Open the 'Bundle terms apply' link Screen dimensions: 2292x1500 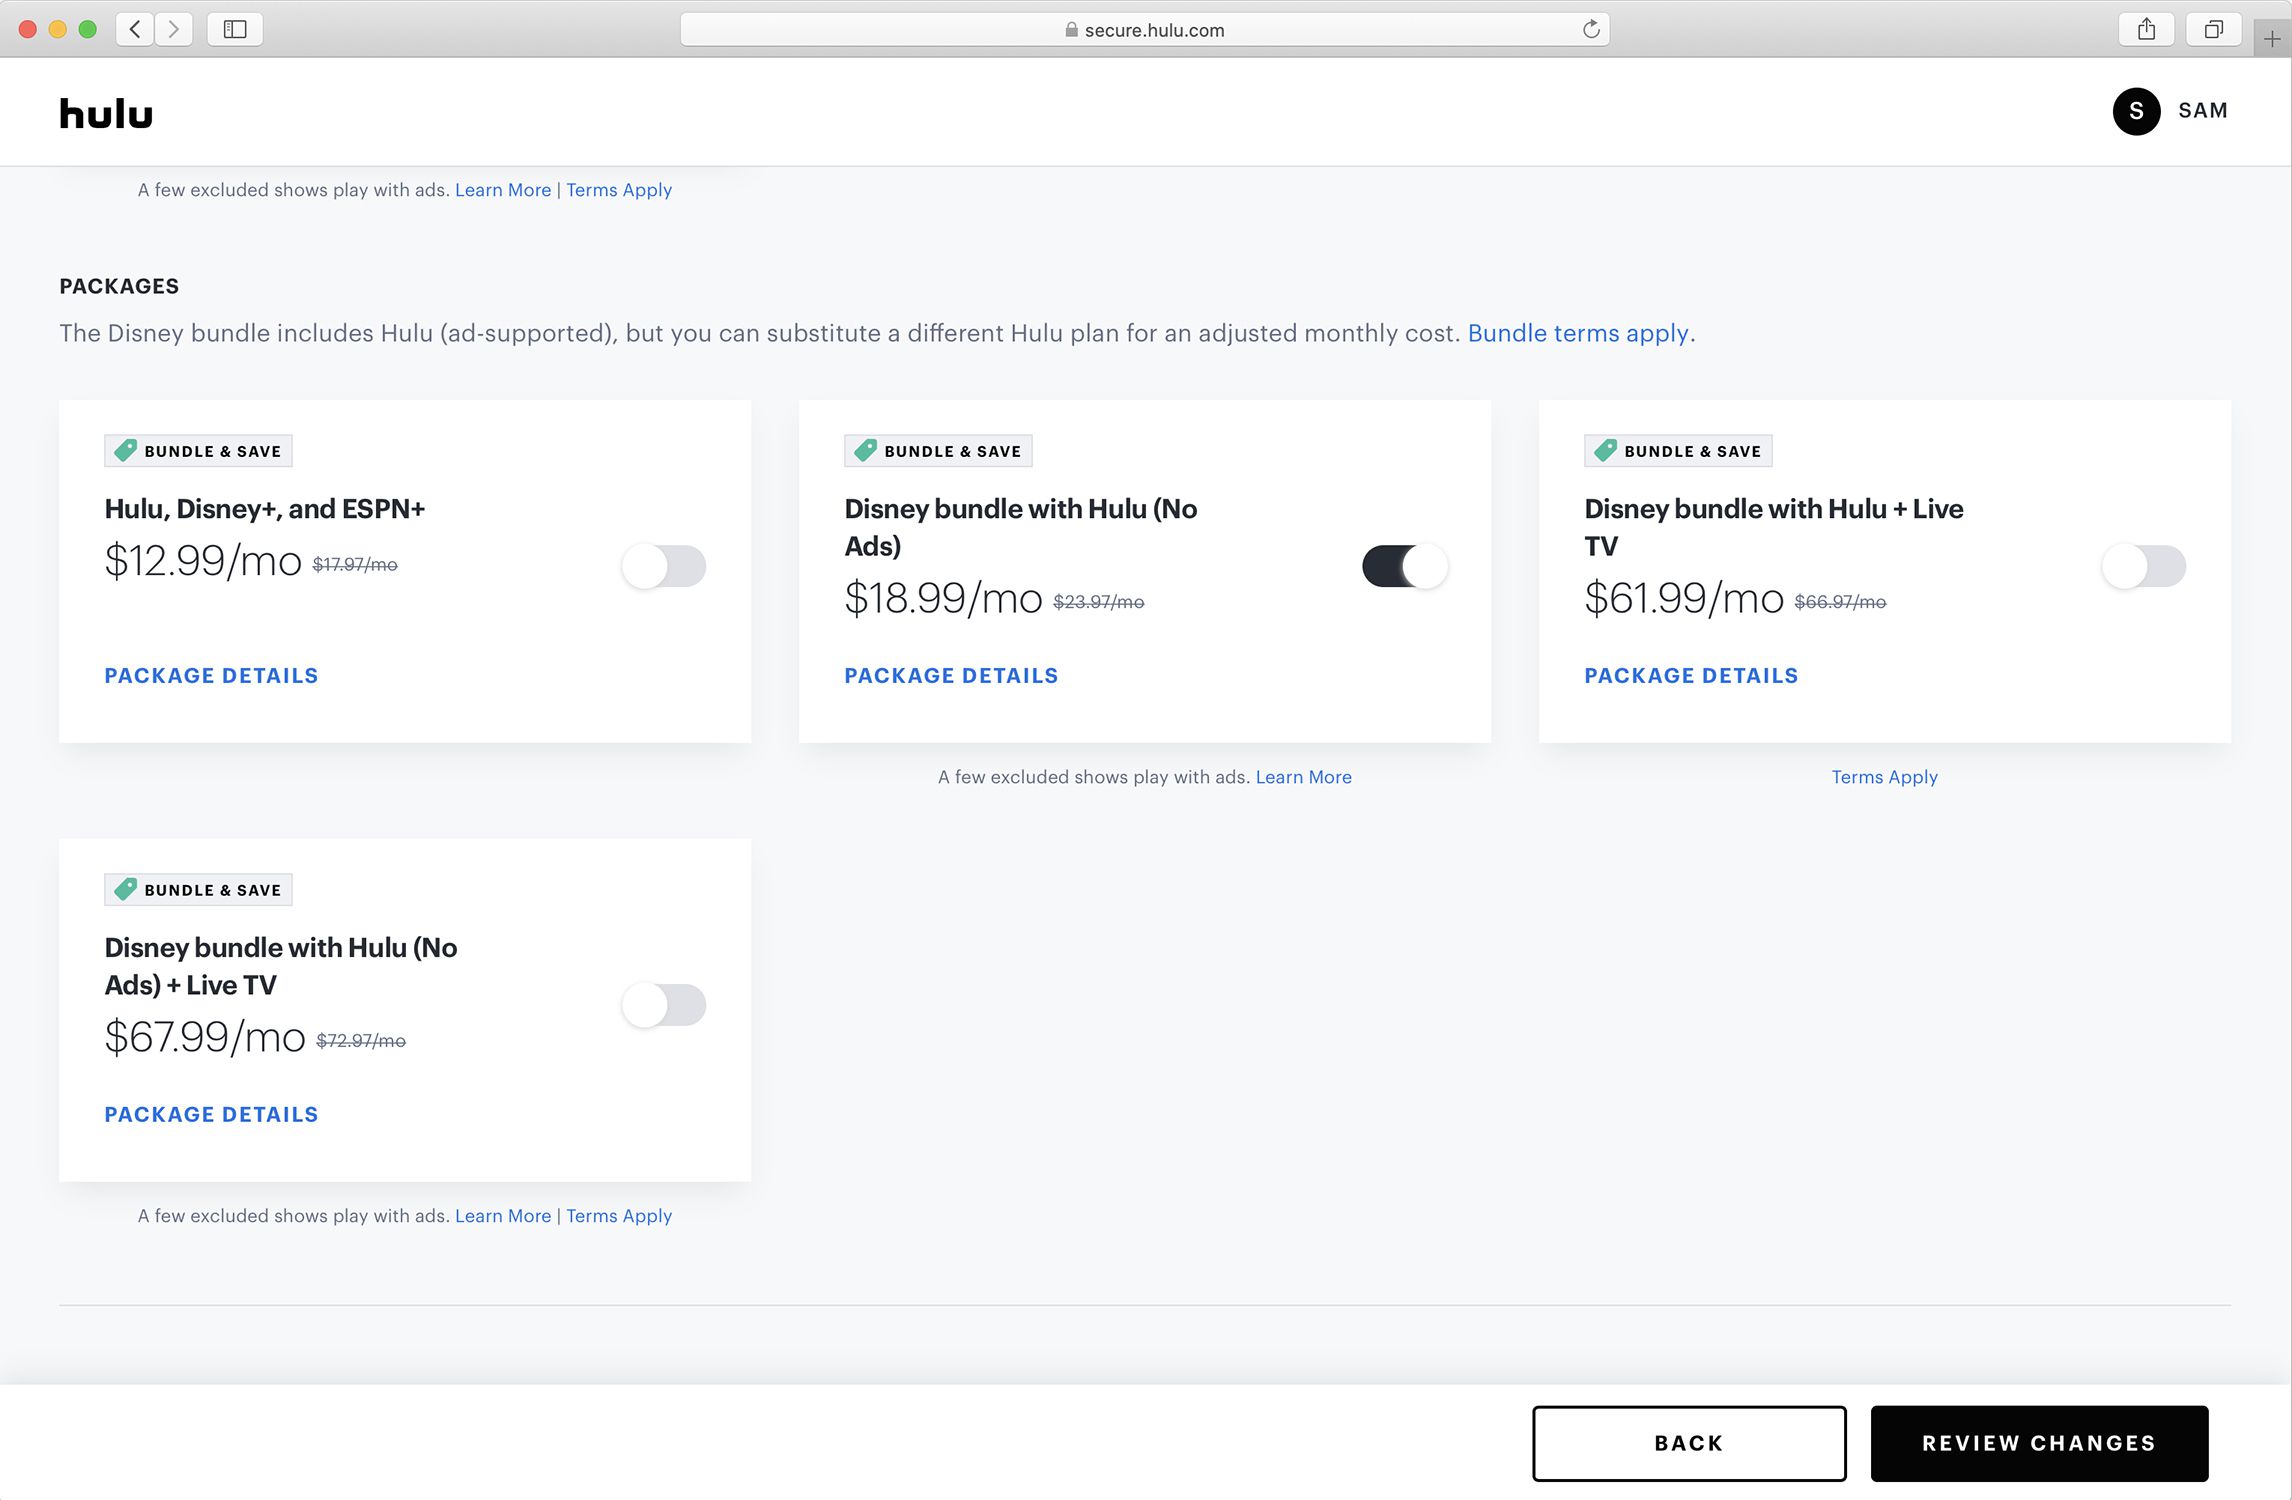pyautogui.click(x=1578, y=333)
